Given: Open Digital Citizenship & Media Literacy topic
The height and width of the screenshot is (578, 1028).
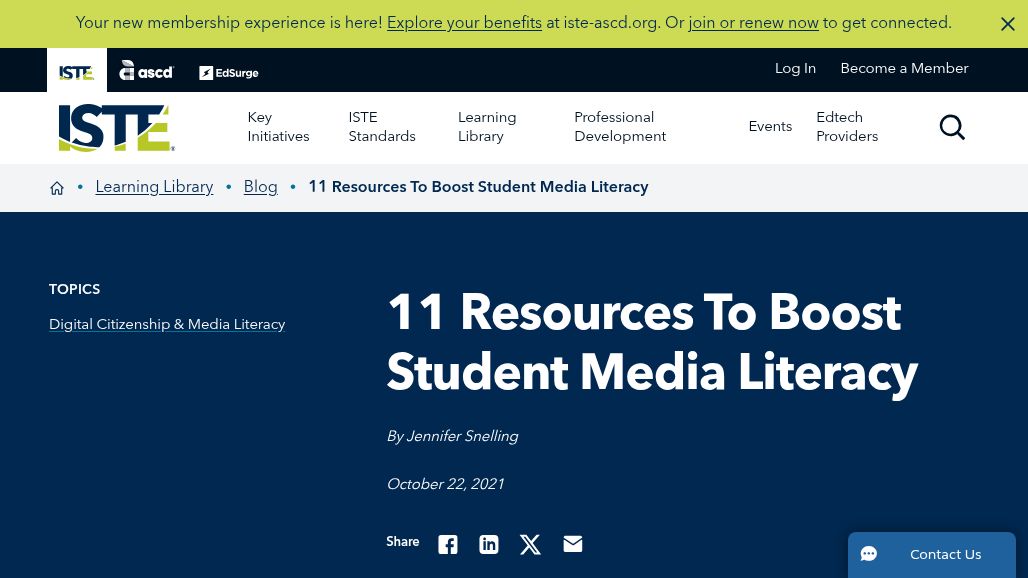Looking at the screenshot, I should click(x=167, y=325).
